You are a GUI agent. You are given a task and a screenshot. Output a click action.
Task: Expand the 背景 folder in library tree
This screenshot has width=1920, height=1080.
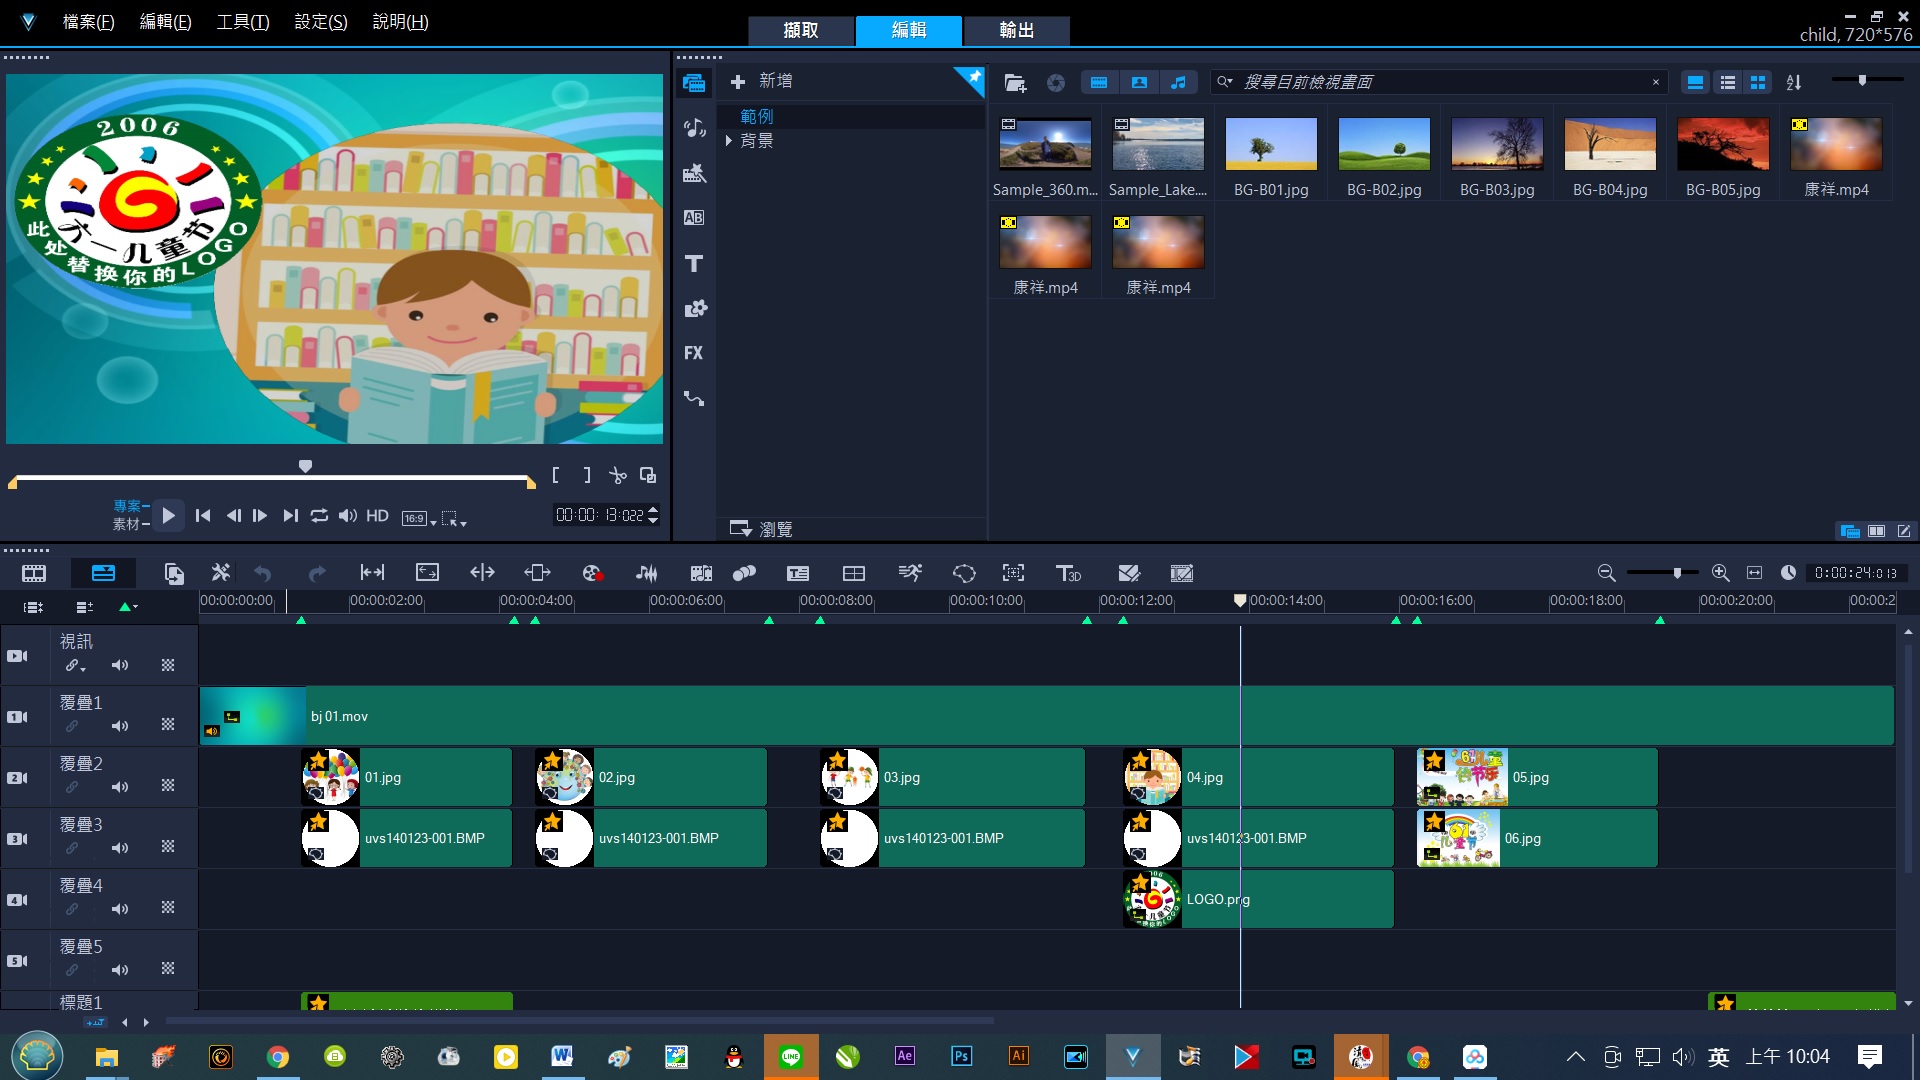[729, 141]
